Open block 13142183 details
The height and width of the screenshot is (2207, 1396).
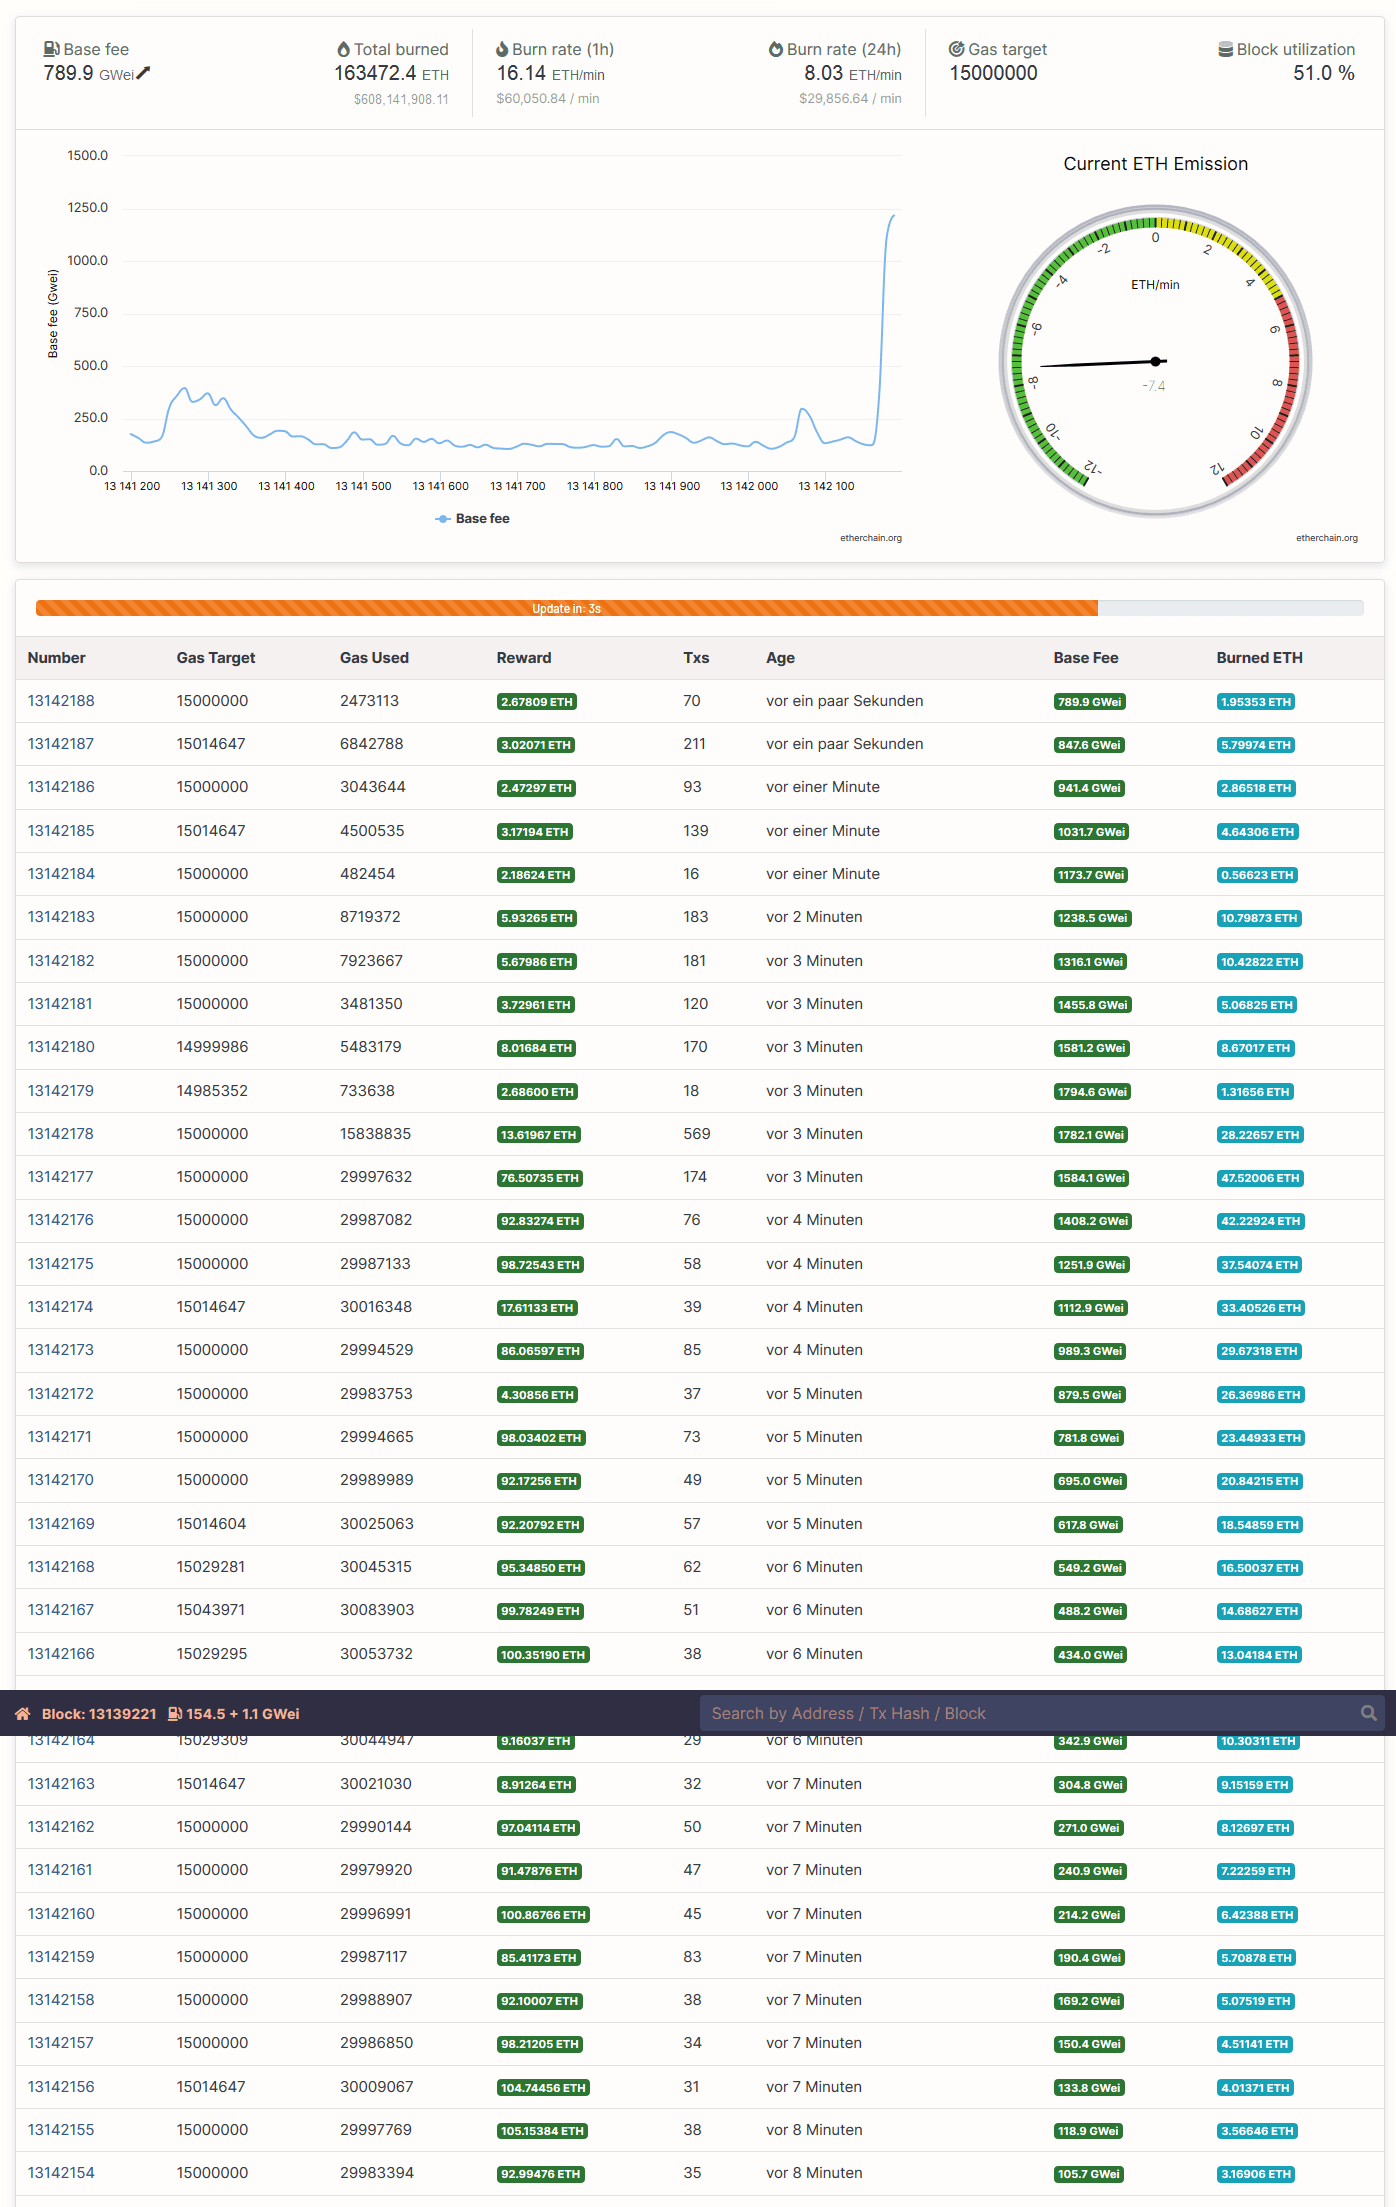tap(61, 917)
